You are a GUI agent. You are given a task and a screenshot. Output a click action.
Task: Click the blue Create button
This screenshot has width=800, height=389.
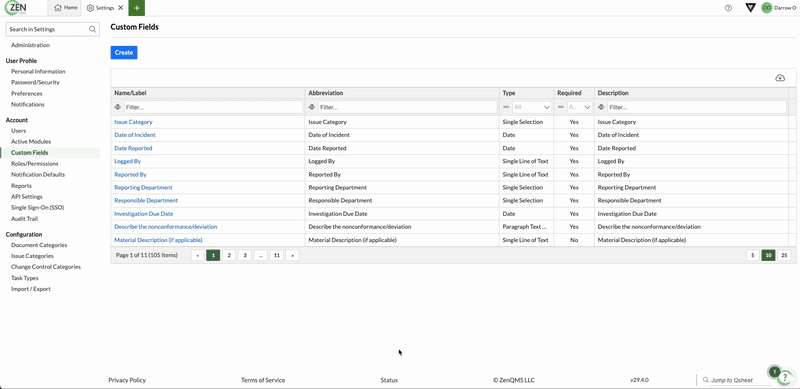click(x=124, y=53)
